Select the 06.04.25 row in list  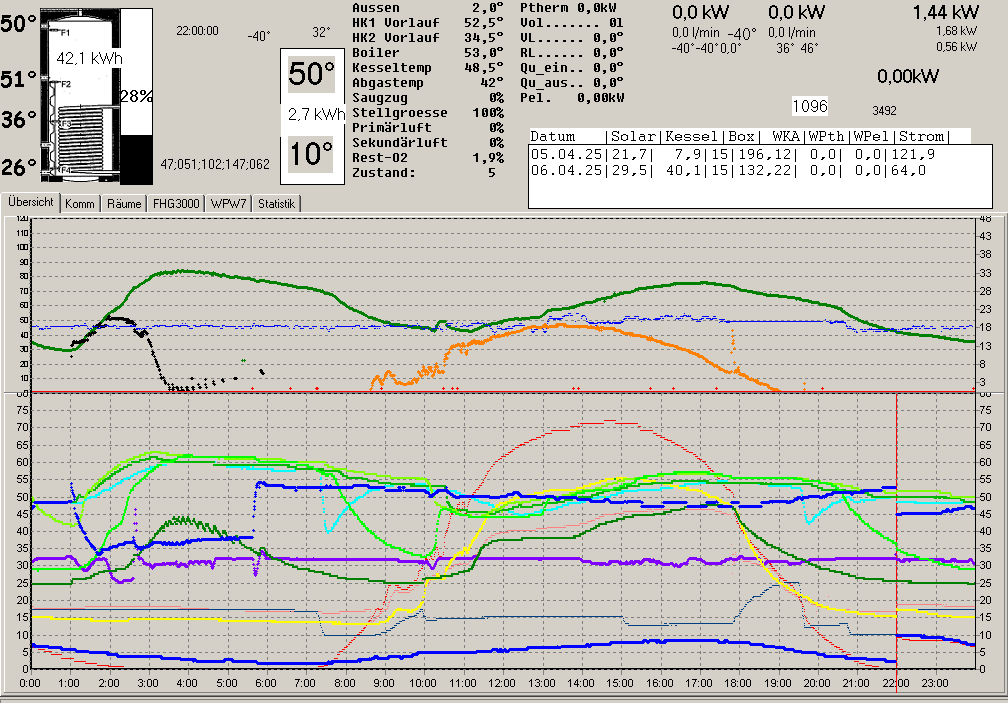point(740,170)
